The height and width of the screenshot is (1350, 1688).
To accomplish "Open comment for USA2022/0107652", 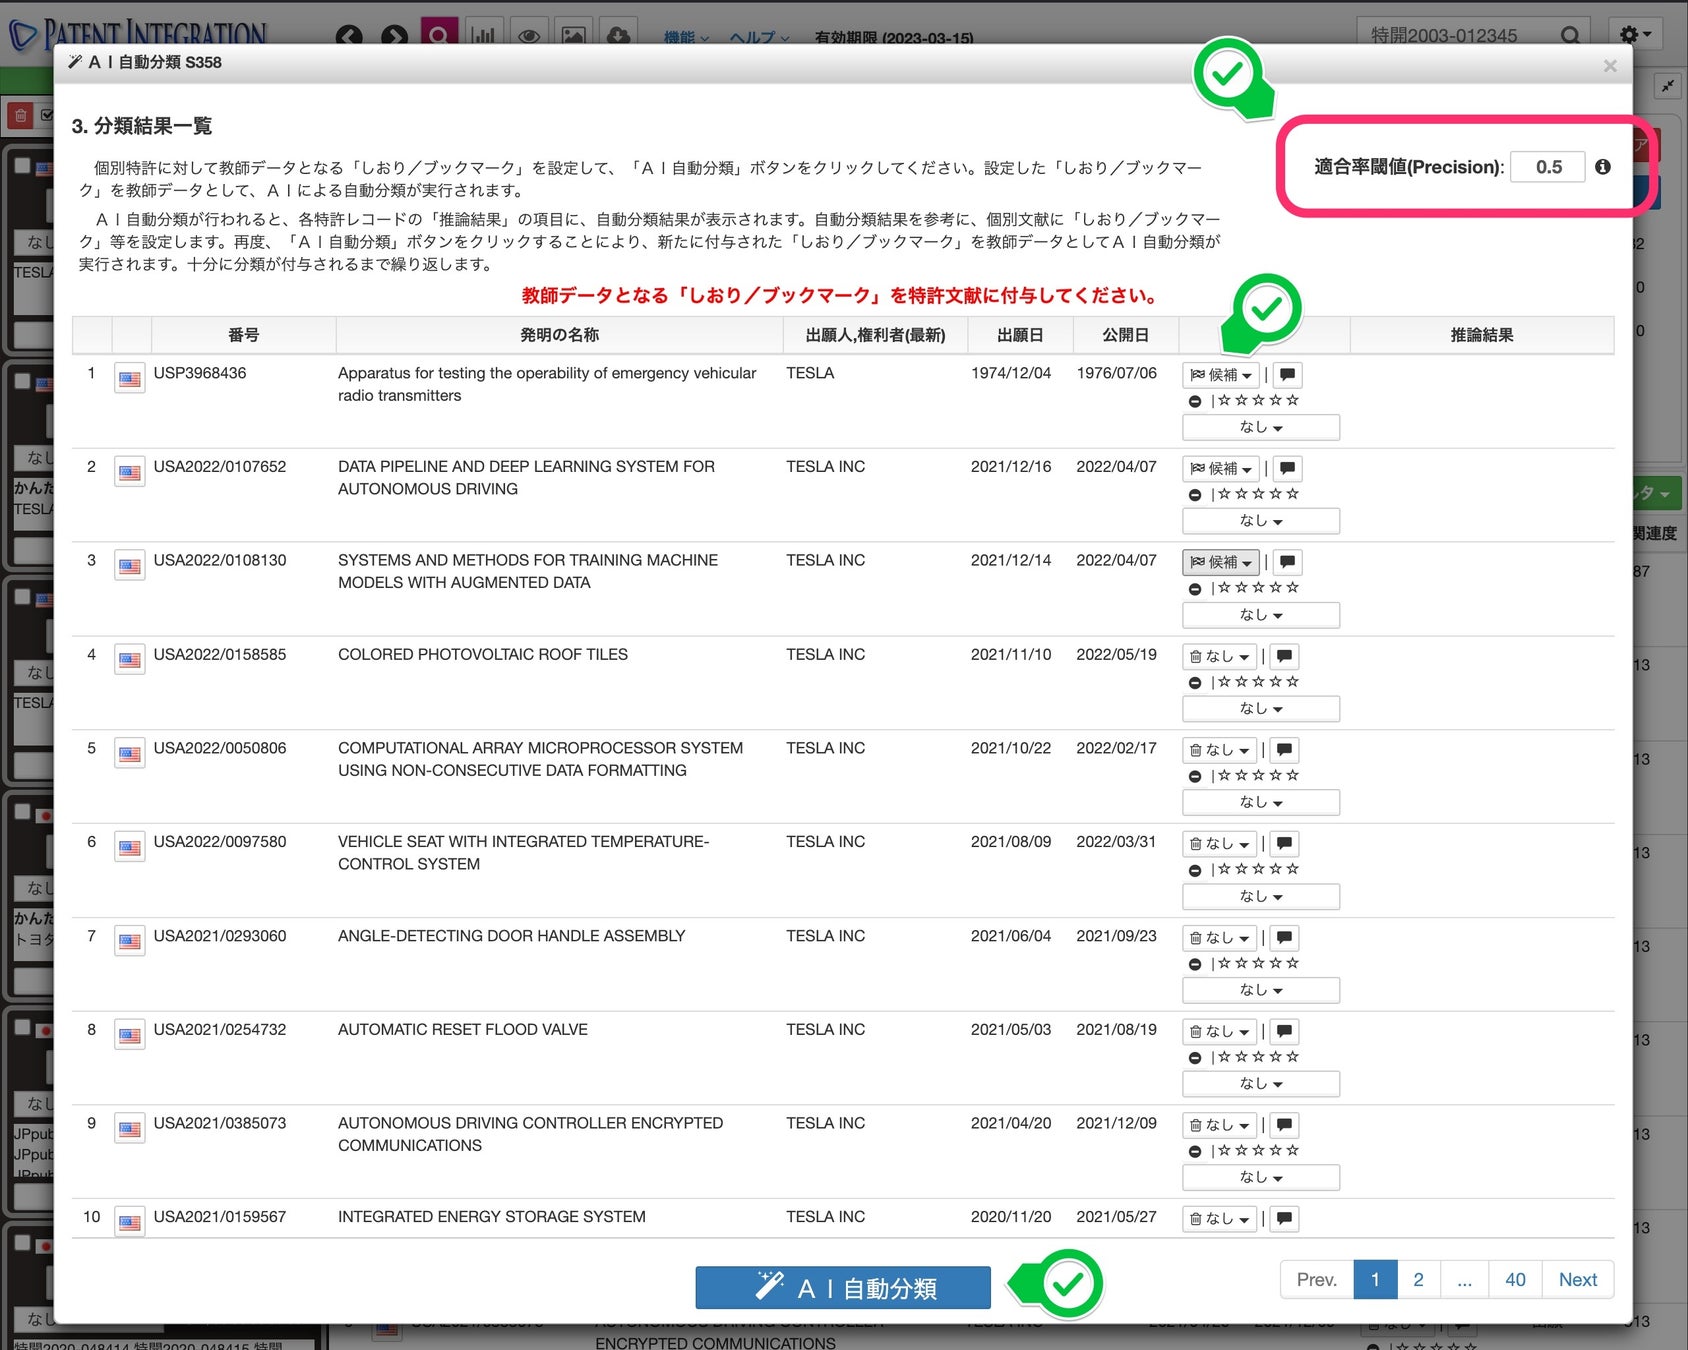I will (1288, 469).
